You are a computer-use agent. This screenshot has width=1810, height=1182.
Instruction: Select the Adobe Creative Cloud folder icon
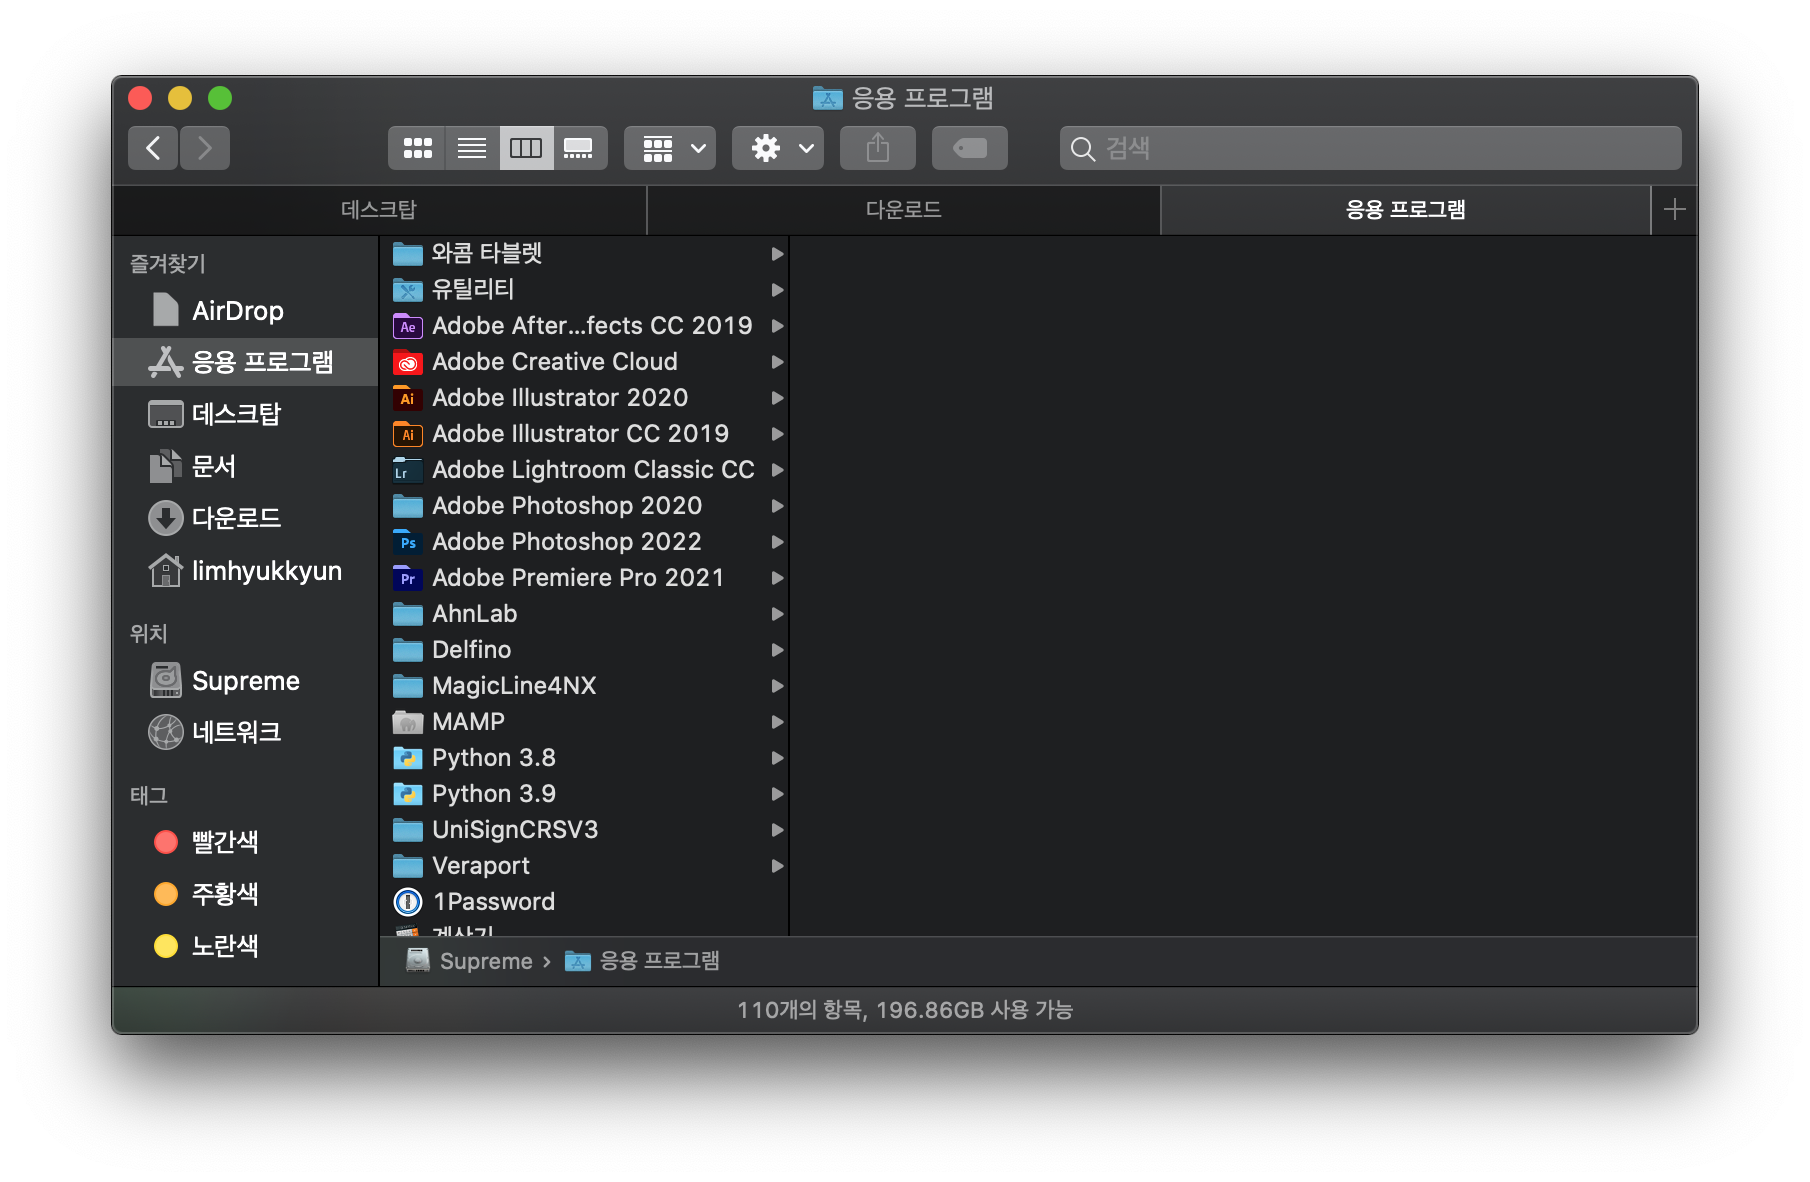408,362
